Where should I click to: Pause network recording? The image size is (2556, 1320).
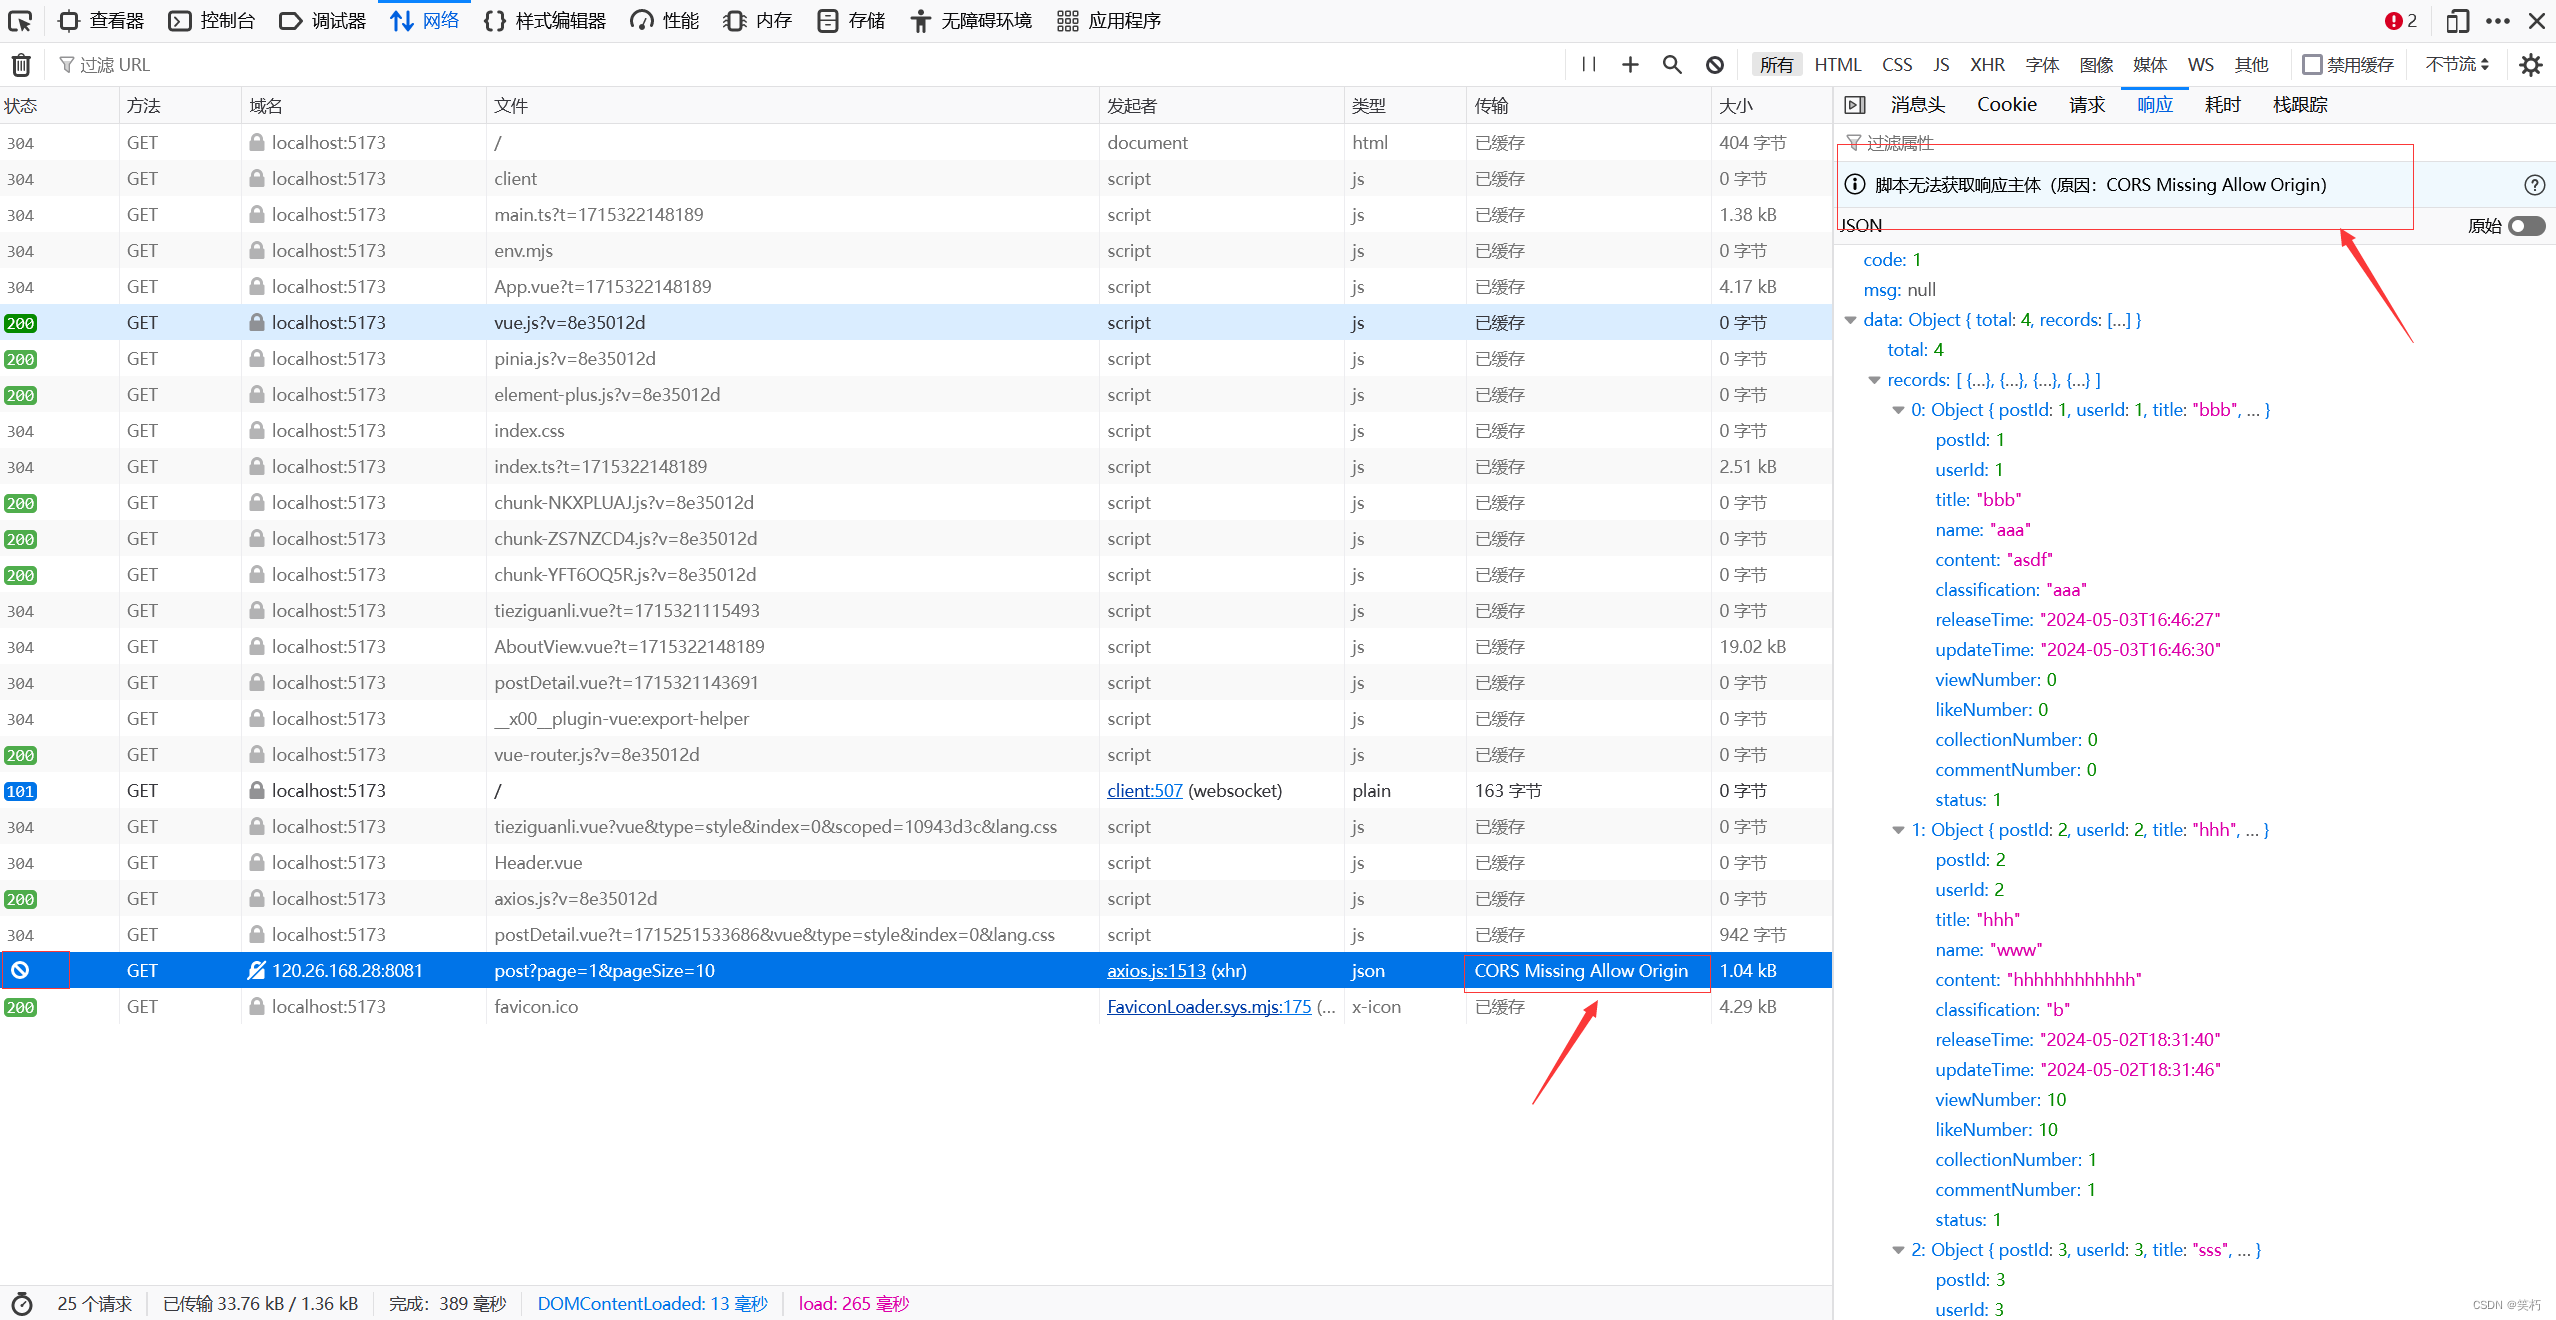(1588, 65)
